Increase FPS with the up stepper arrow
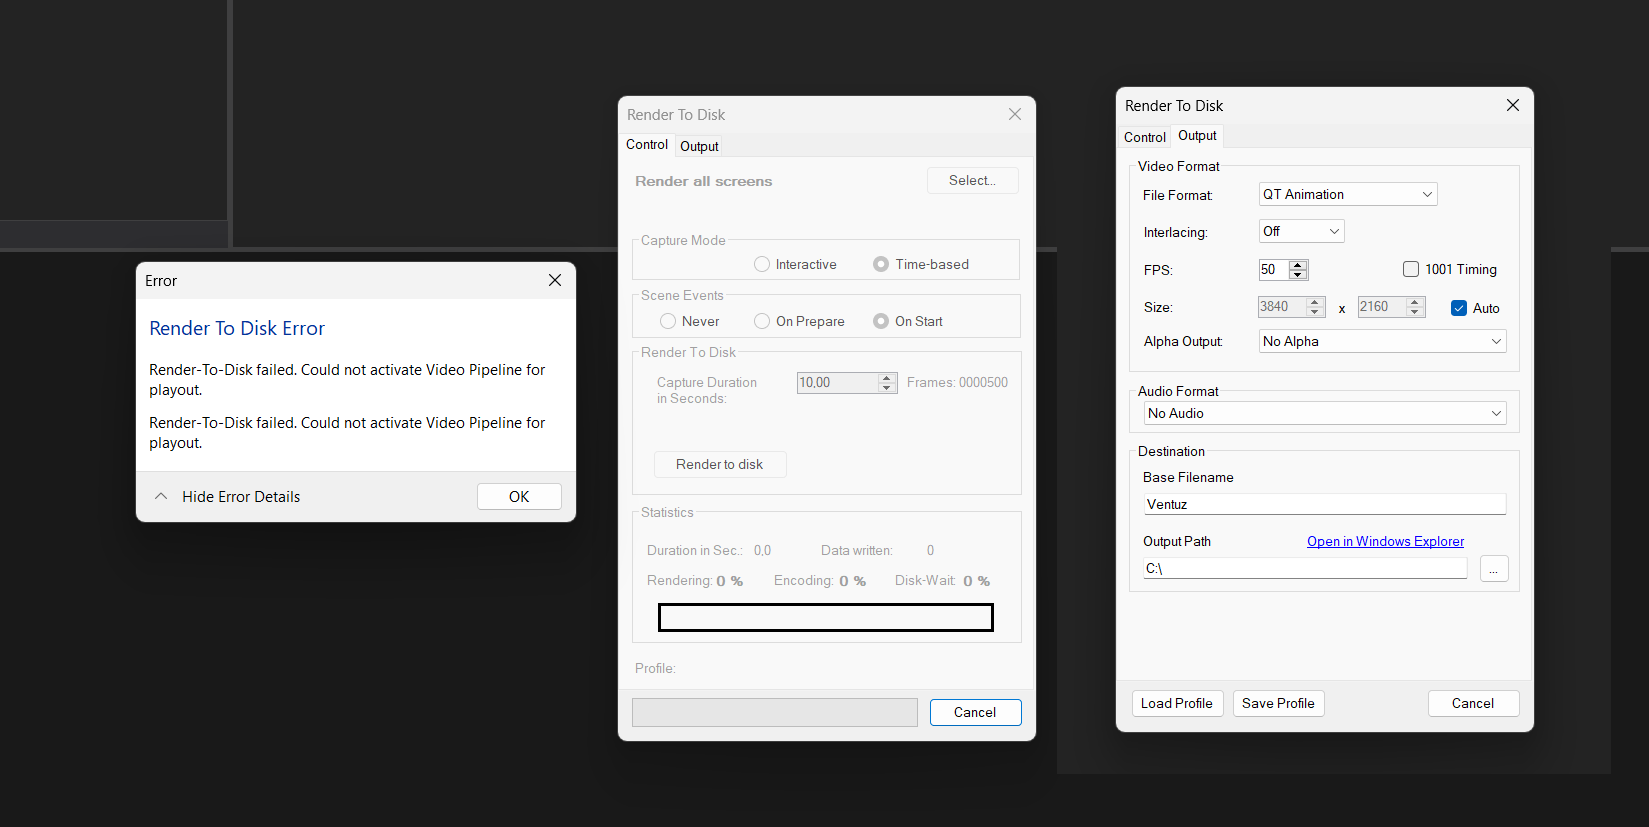This screenshot has width=1649, height=827. (1298, 265)
